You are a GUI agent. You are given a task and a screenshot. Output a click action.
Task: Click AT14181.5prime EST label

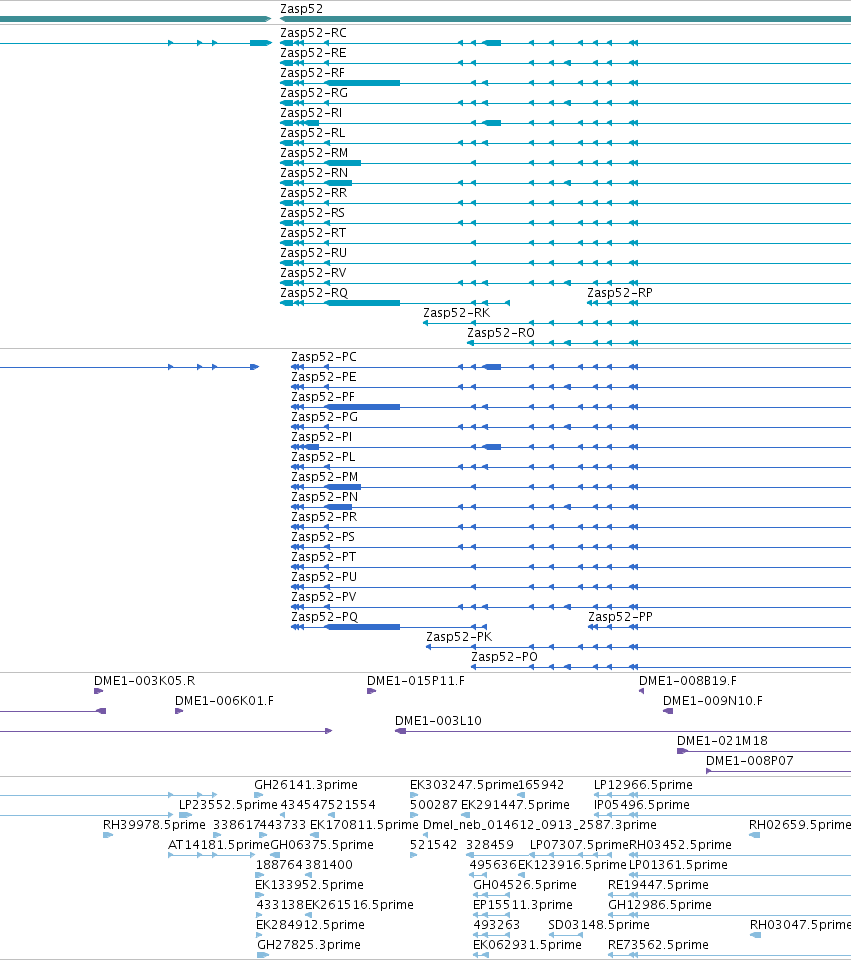click(x=219, y=845)
